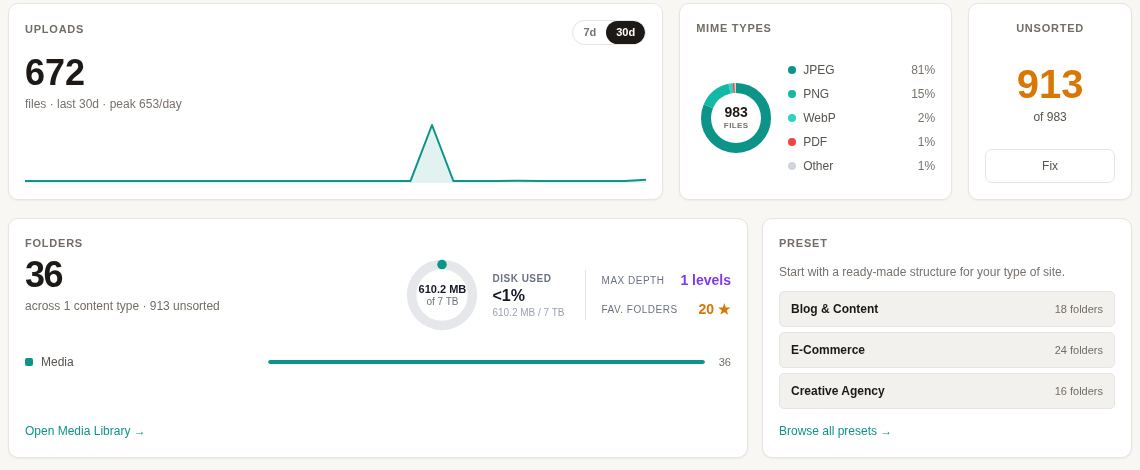Click the '18 folders' label
Screen dimensions: 1140x470
tap(1078, 309)
